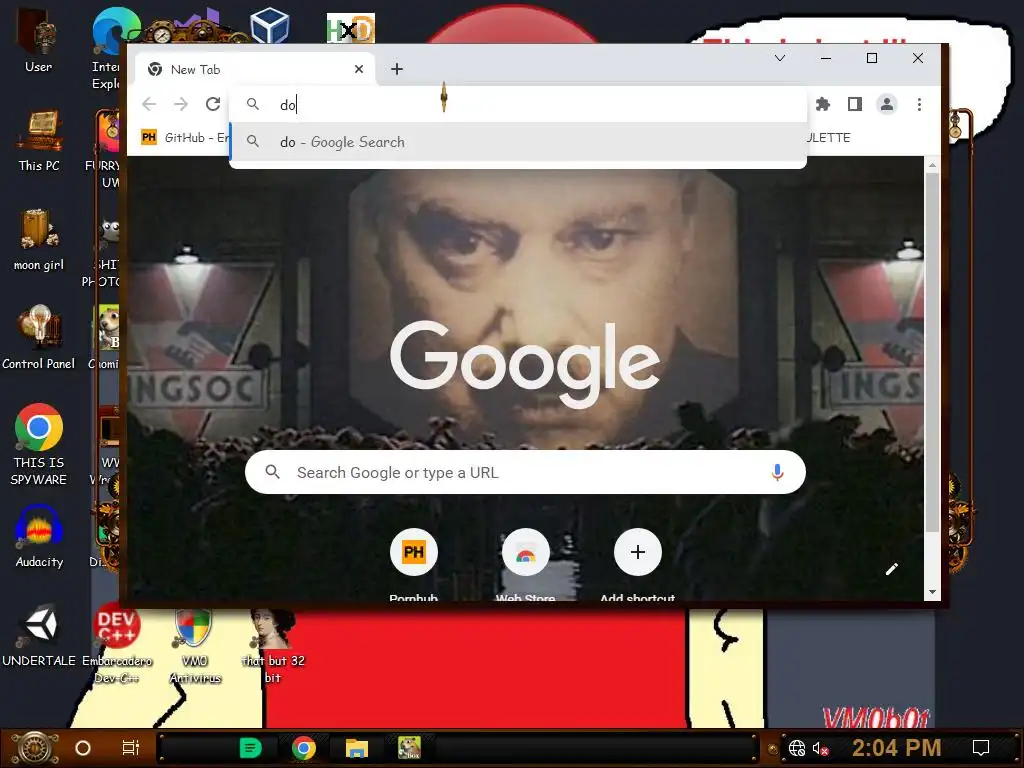Go back in Chrome
Viewport: 1024px width, 768px height.
point(149,104)
